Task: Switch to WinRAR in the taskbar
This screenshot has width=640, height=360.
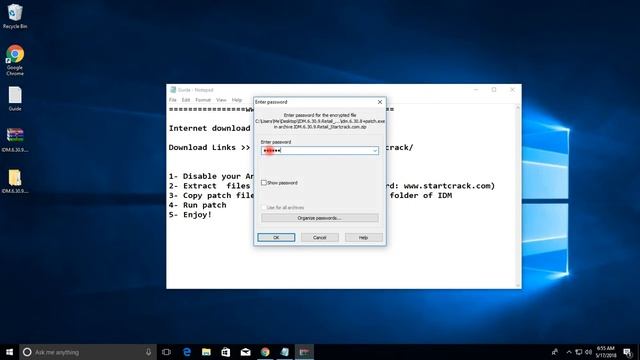Action: click(304, 352)
